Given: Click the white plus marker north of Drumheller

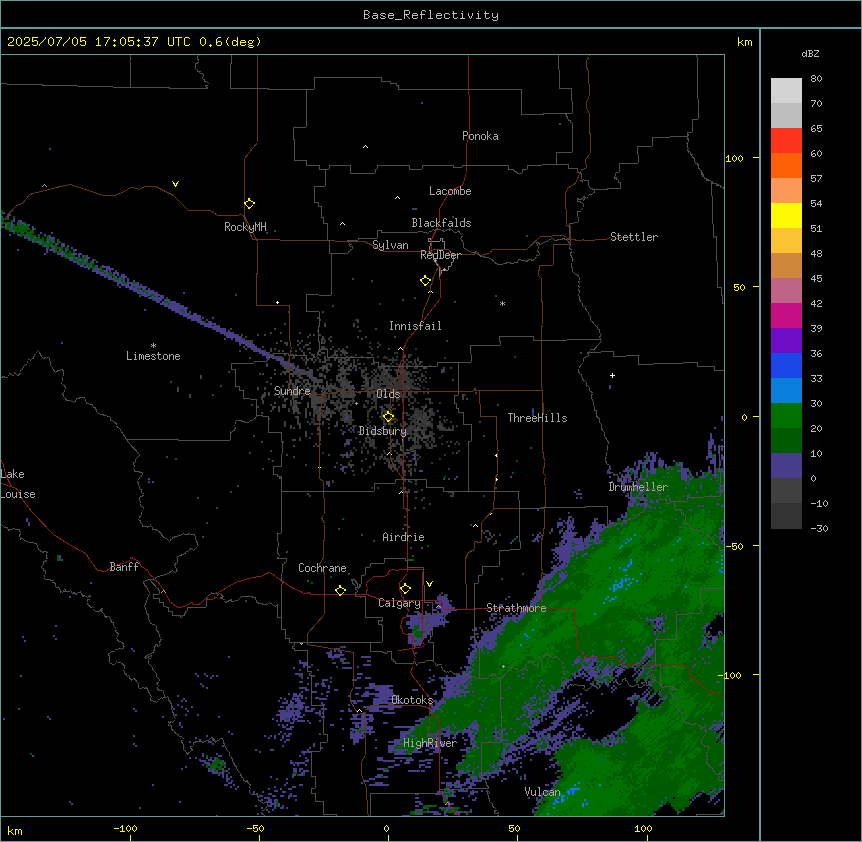Looking at the screenshot, I should pyautogui.click(x=612, y=375).
